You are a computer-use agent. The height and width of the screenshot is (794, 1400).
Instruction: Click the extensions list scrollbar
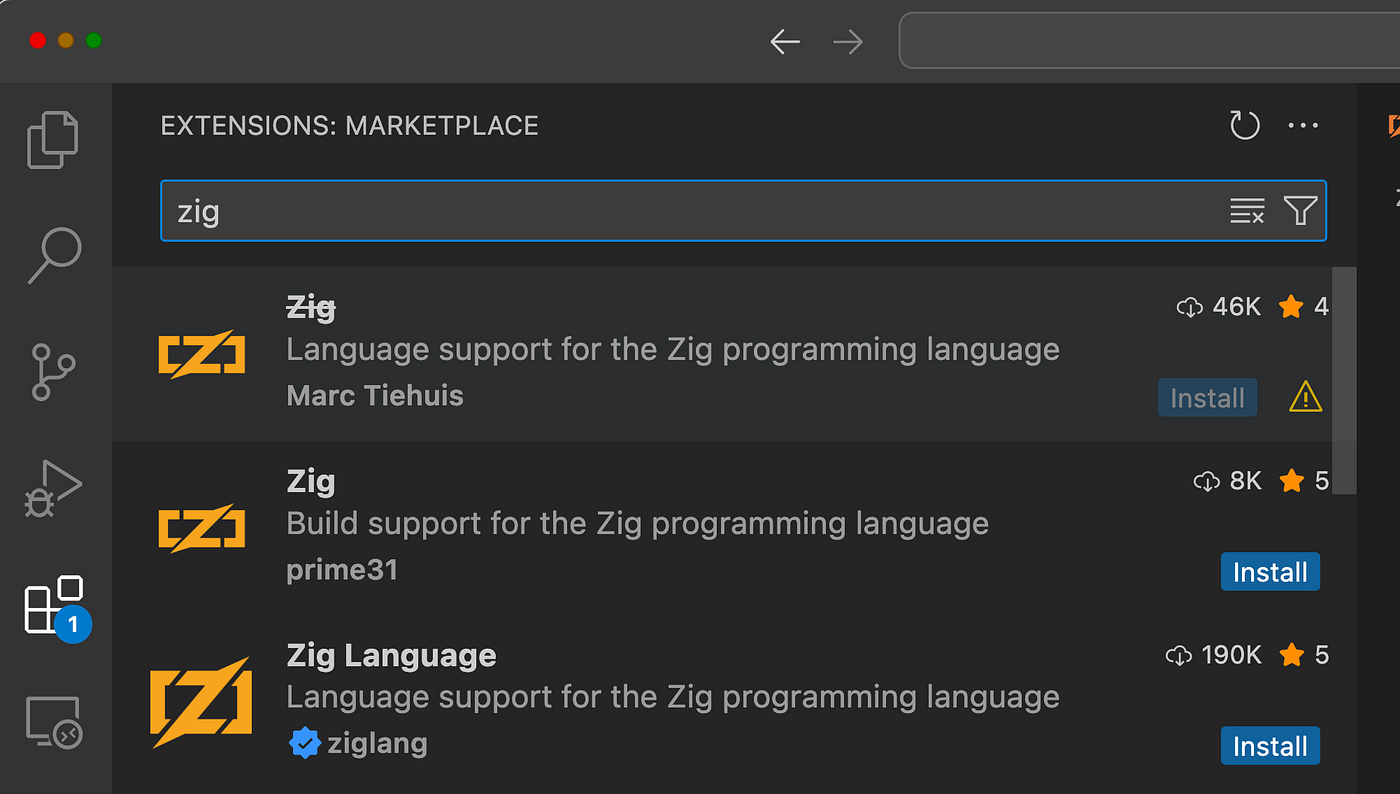1344,355
